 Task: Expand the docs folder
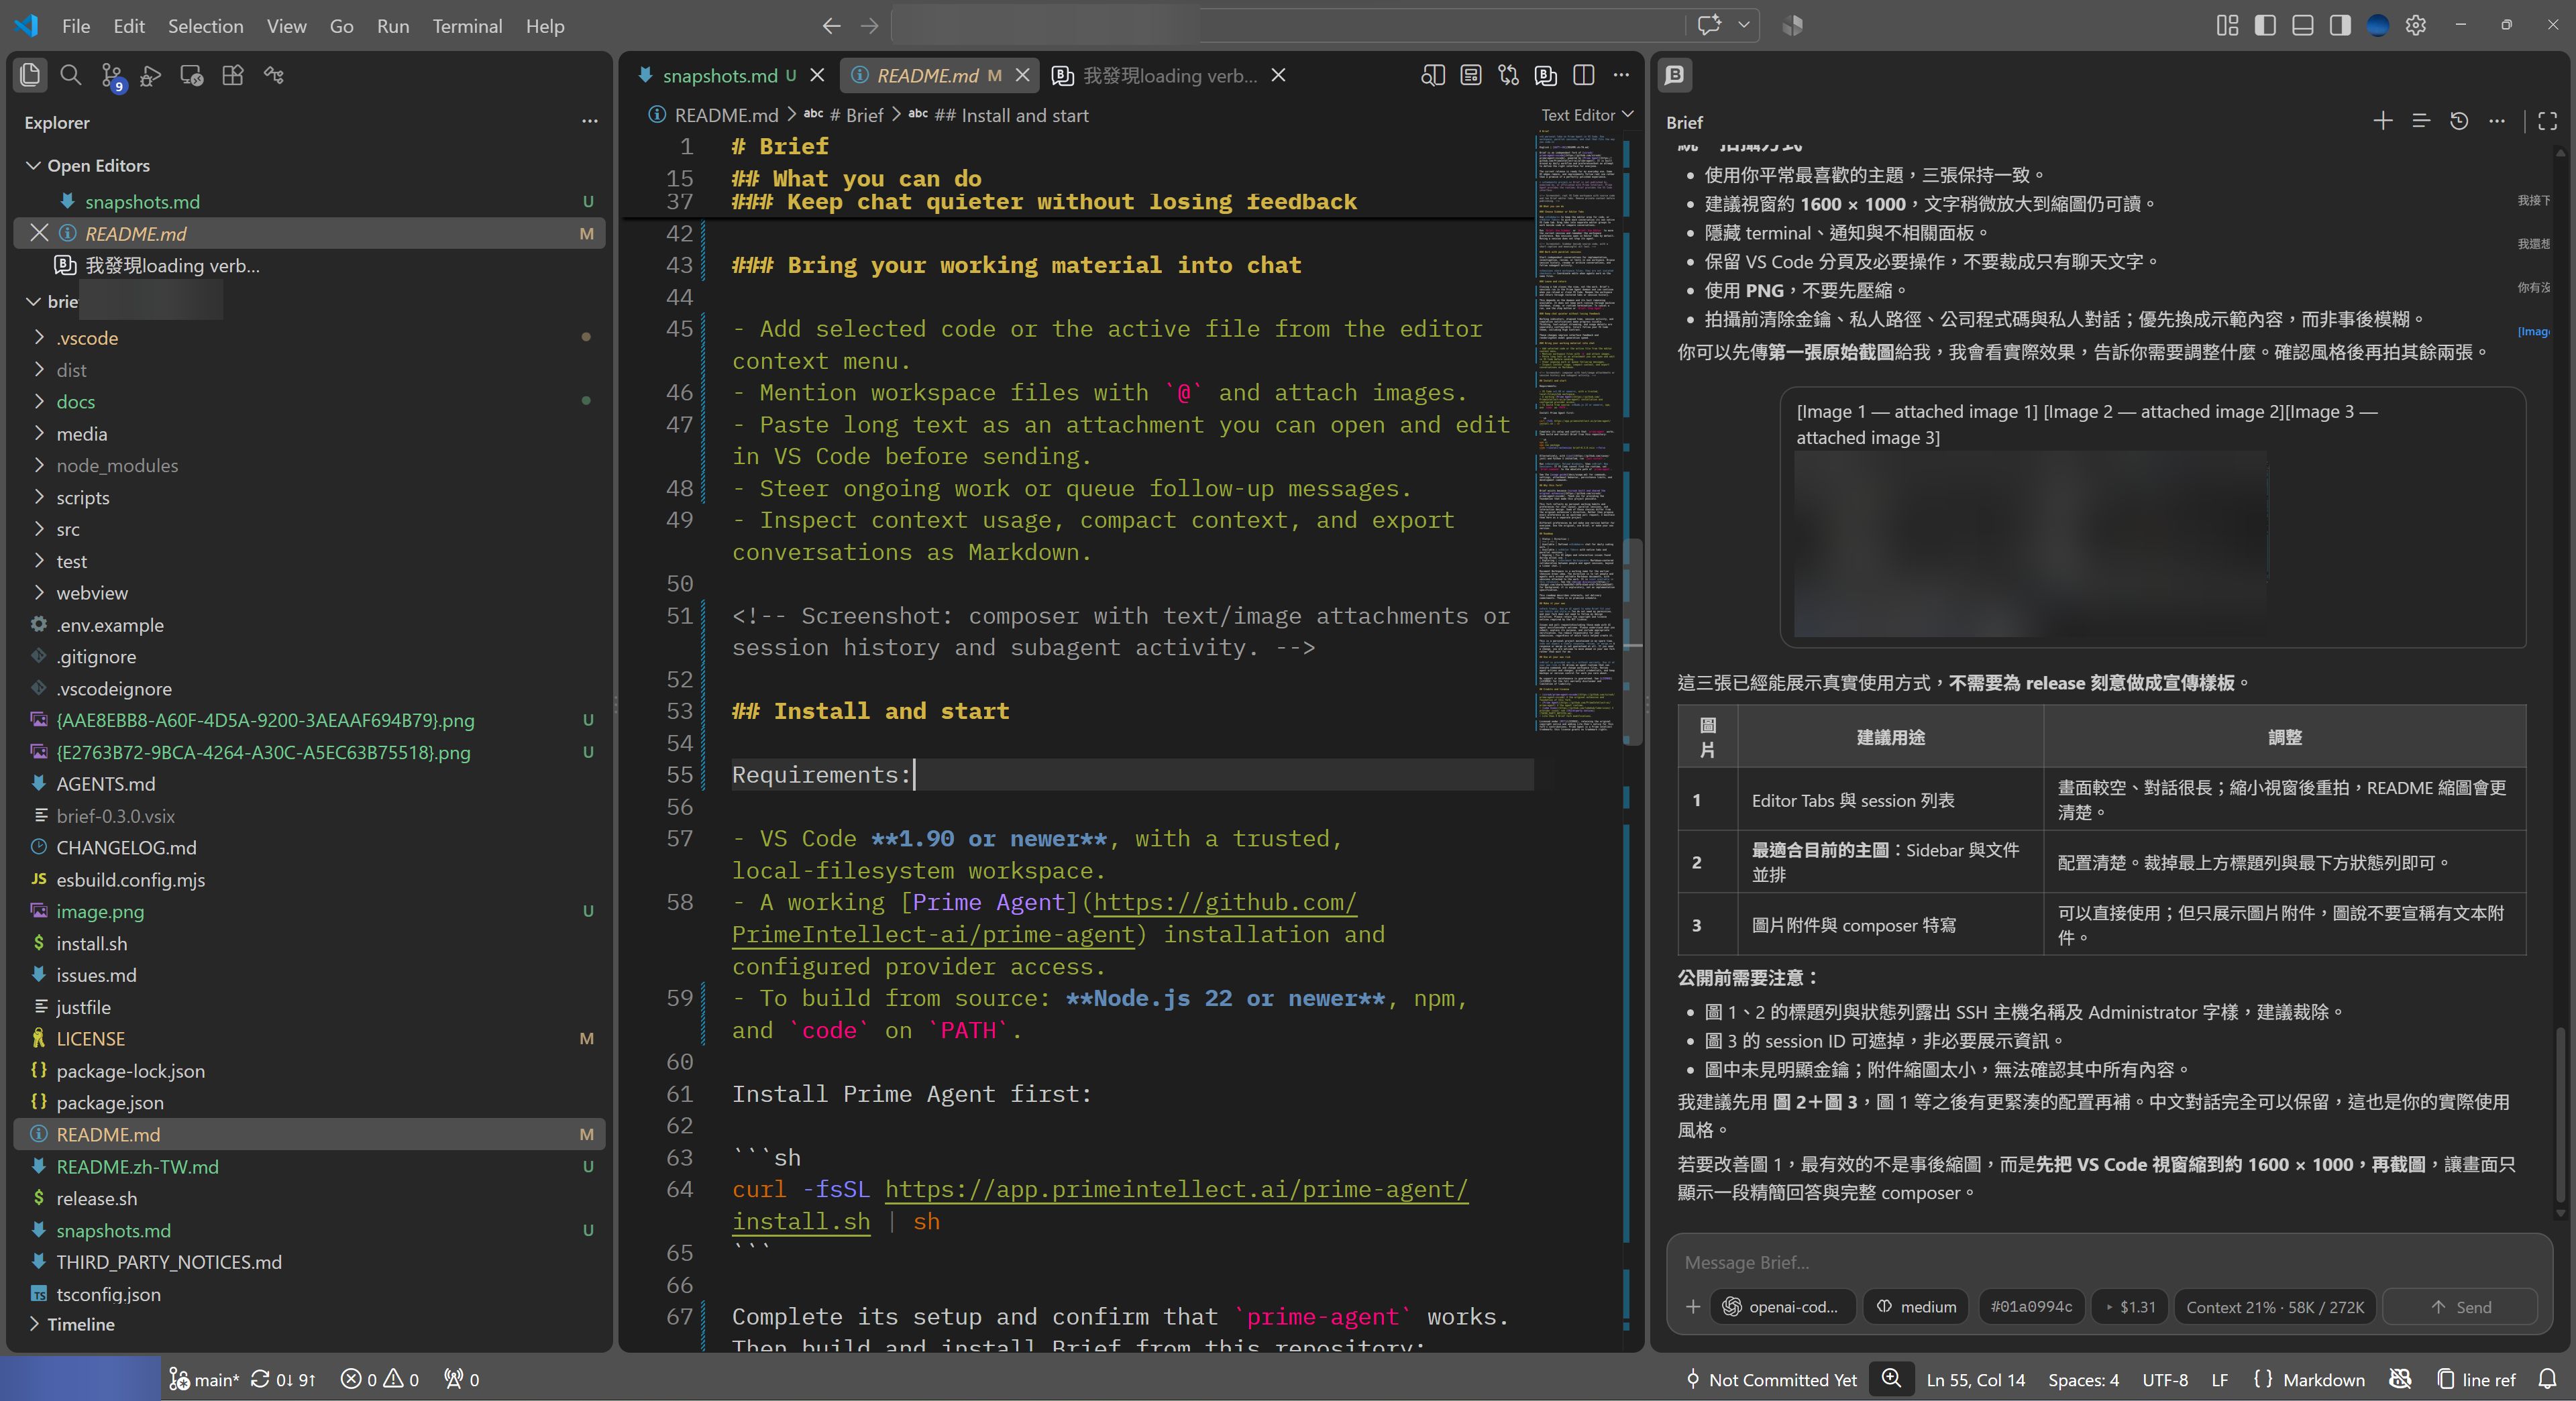click(x=310, y=401)
